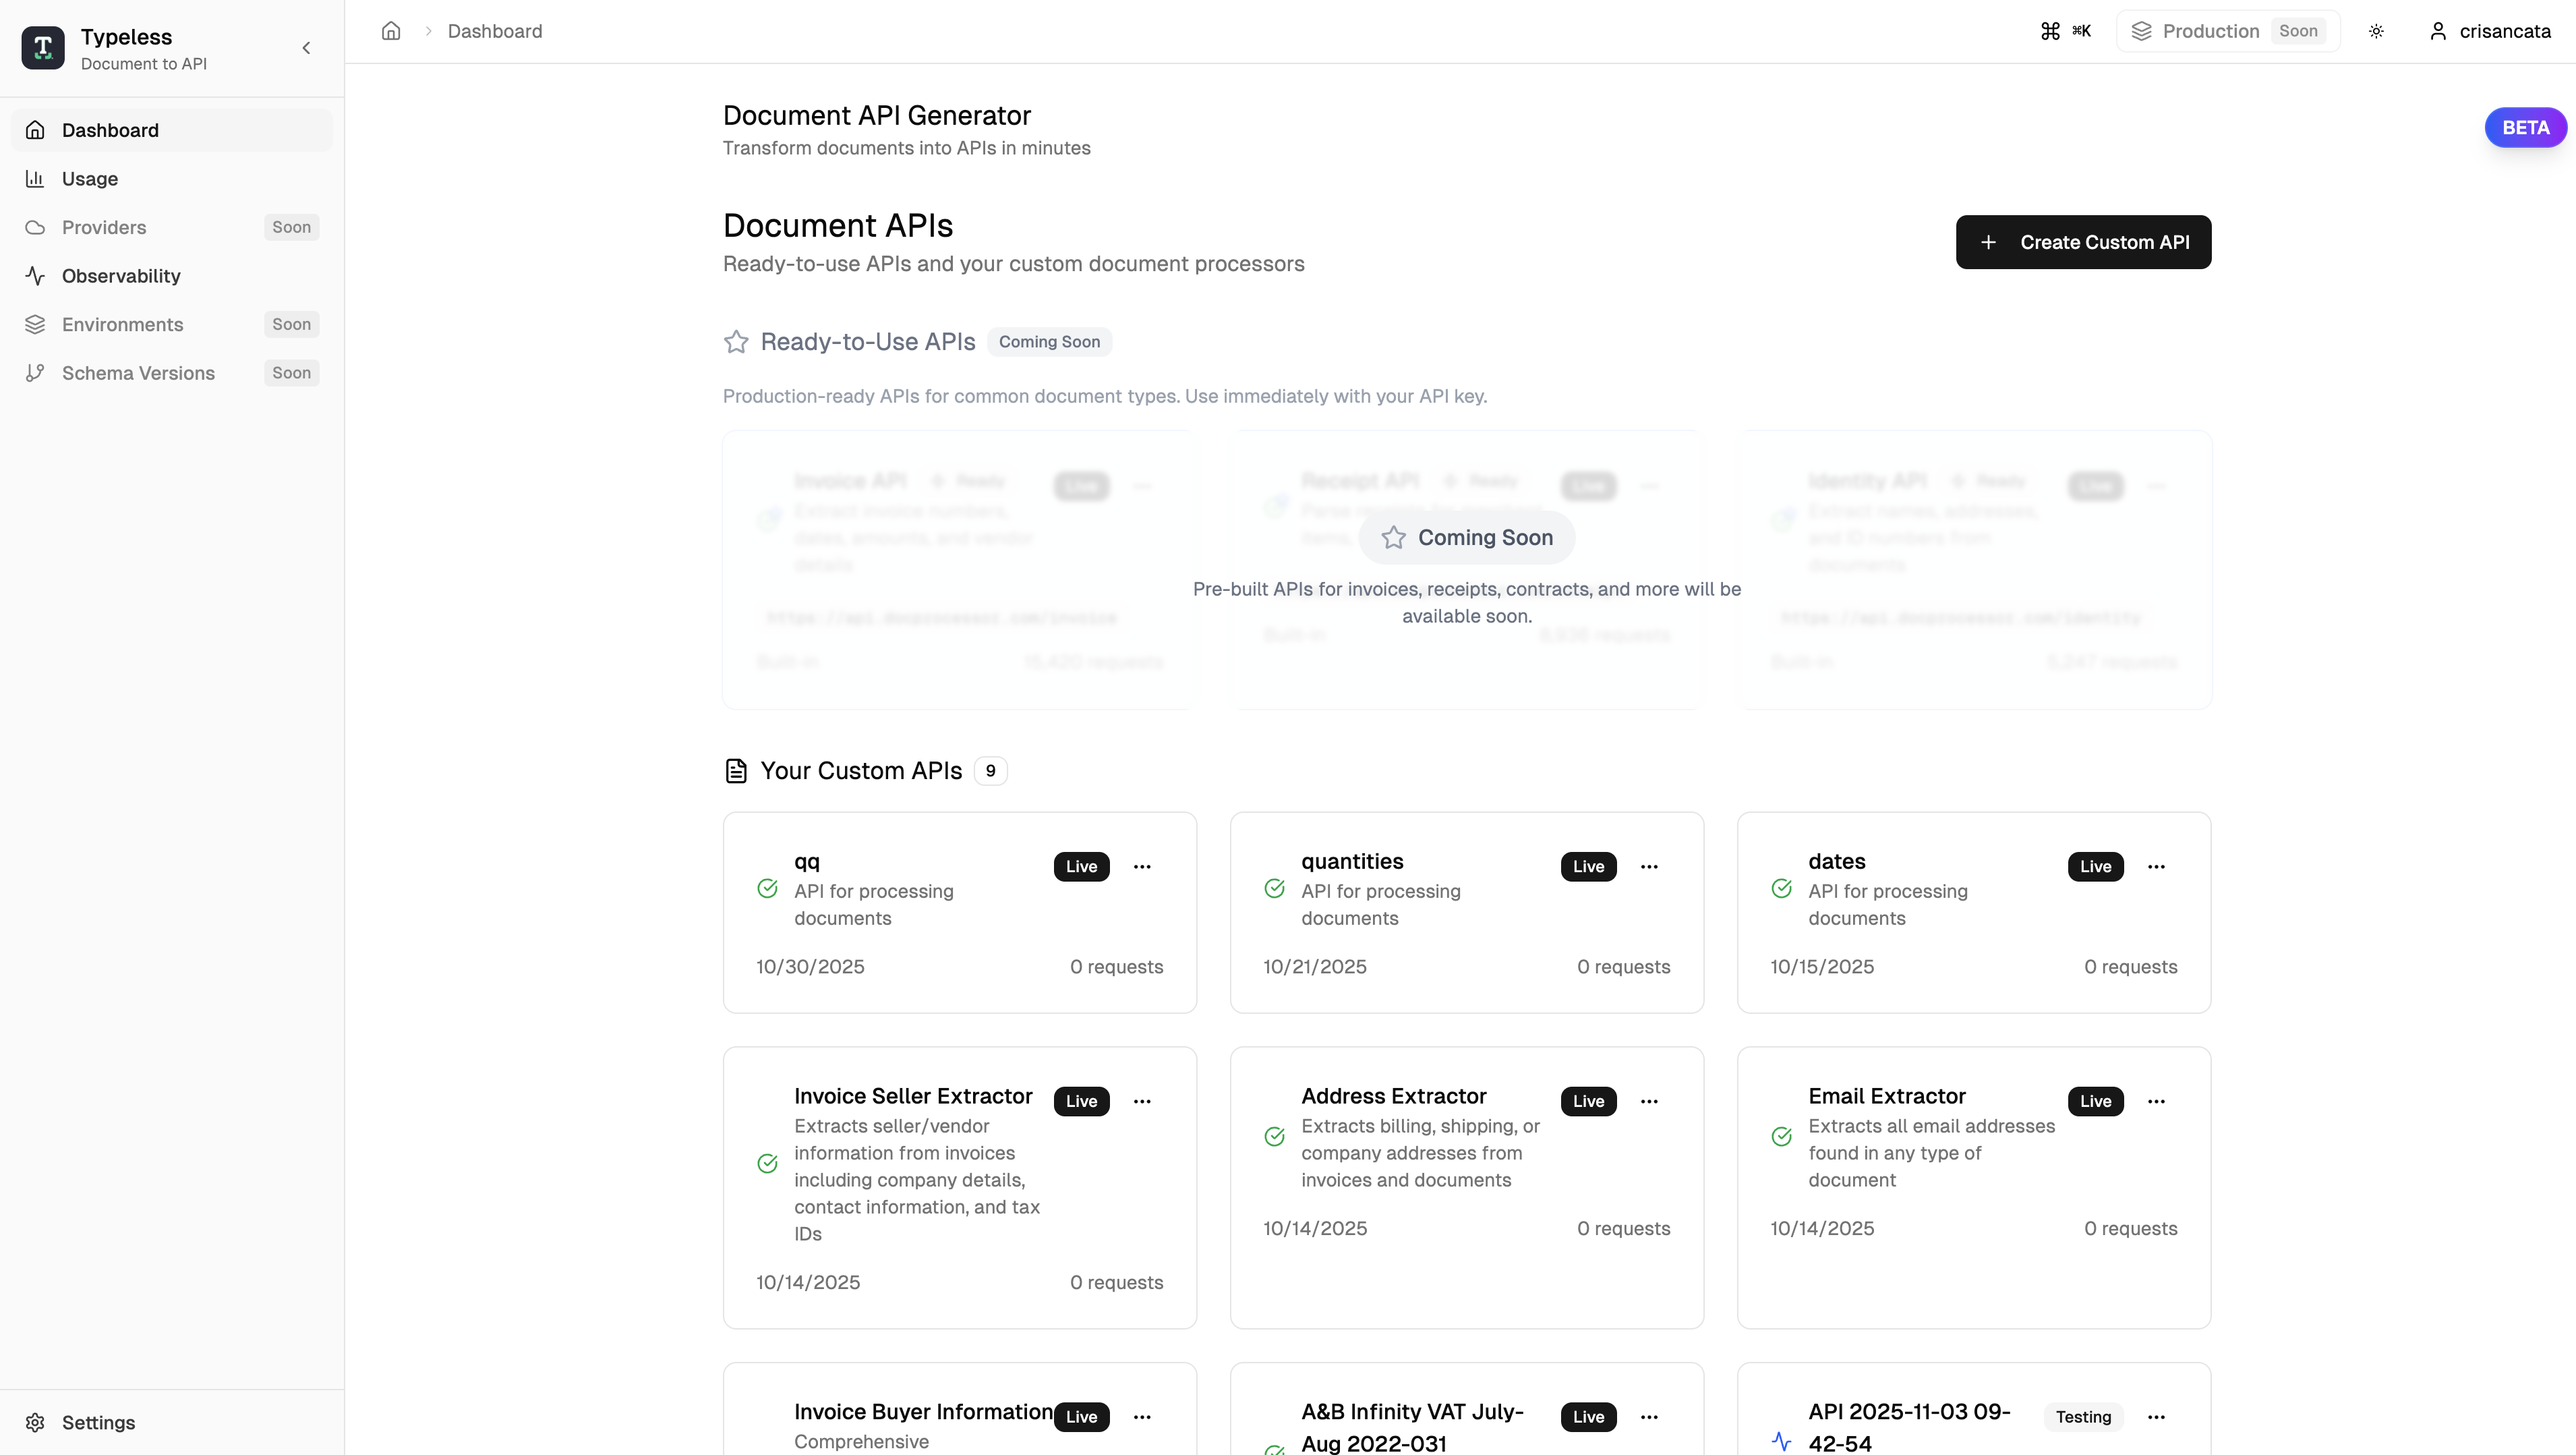Click the BETA badge in the corner
Viewport: 2576px width, 1455px height.
pos(2526,127)
